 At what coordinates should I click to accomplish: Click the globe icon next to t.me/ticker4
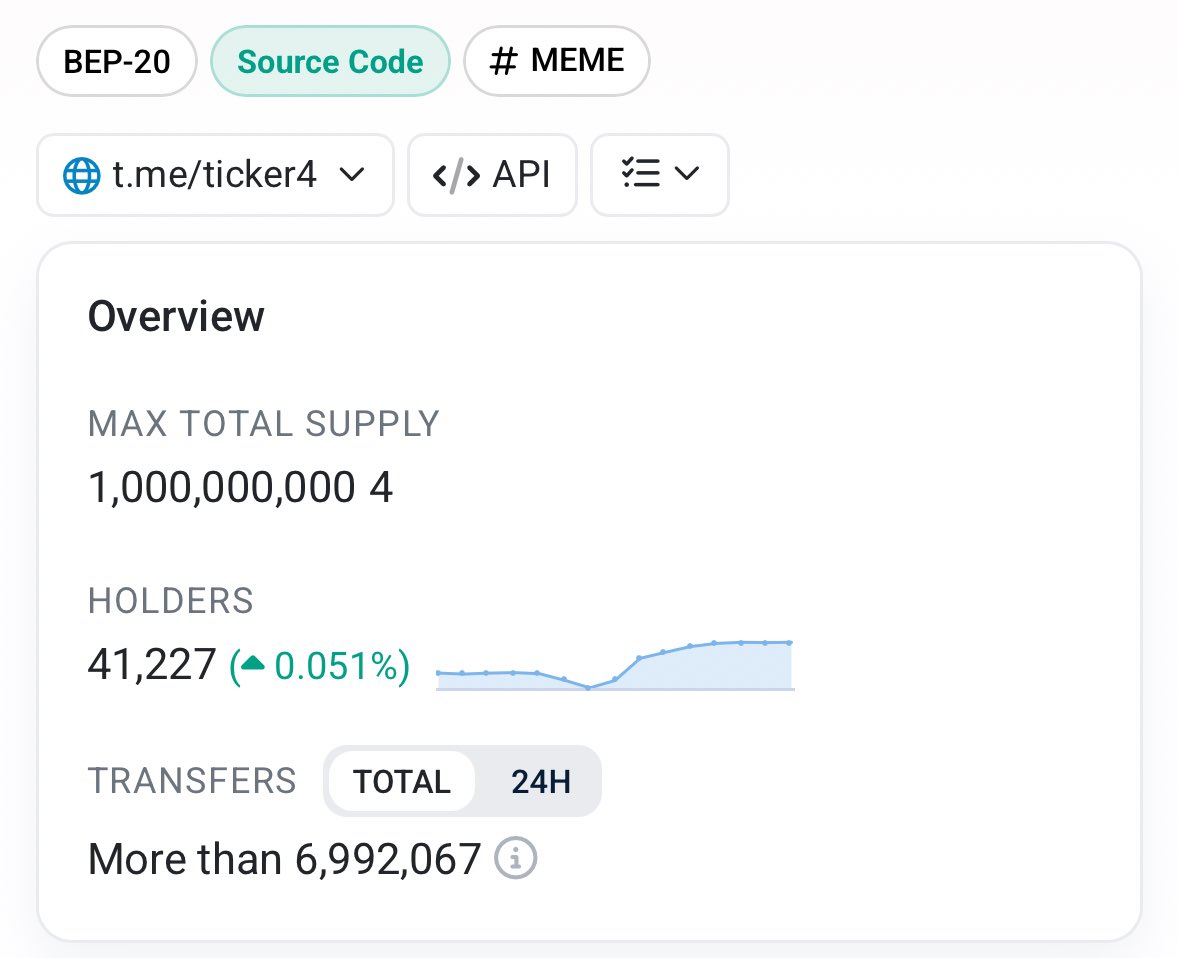(81, 175)
